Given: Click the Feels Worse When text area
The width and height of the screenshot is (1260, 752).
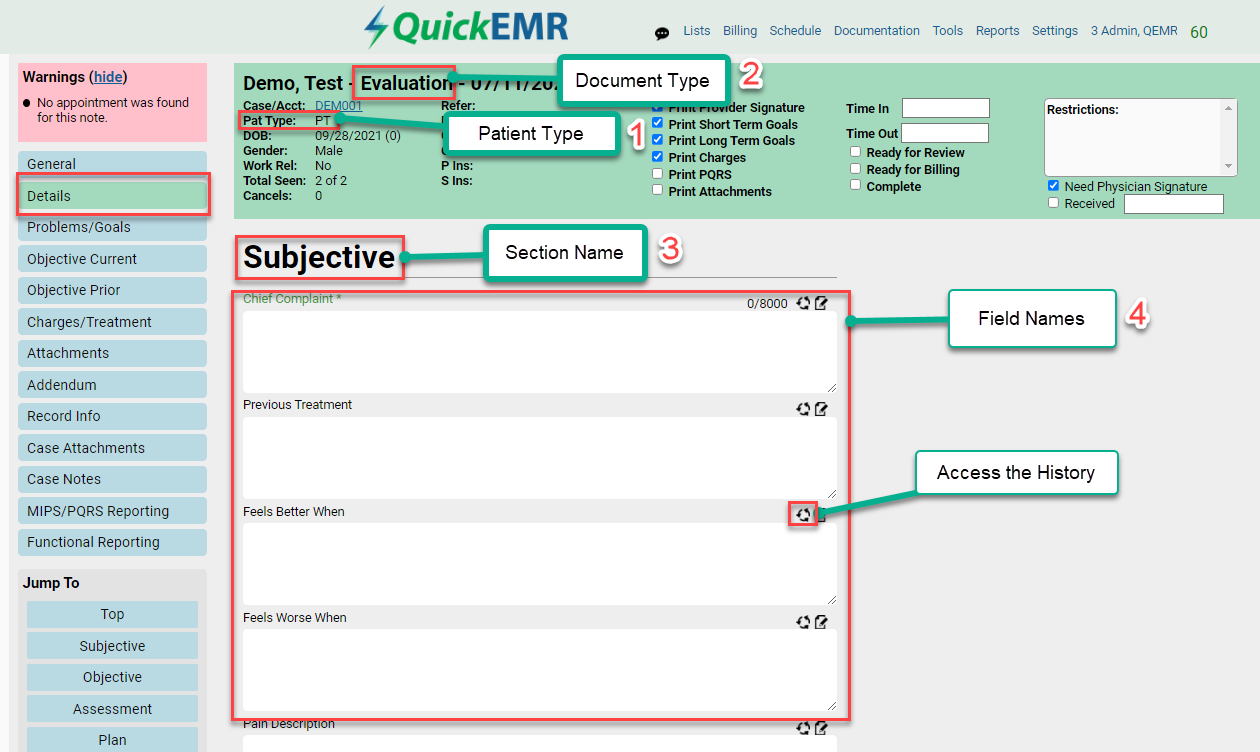Looking at the screenshot, I should point(540,670).
